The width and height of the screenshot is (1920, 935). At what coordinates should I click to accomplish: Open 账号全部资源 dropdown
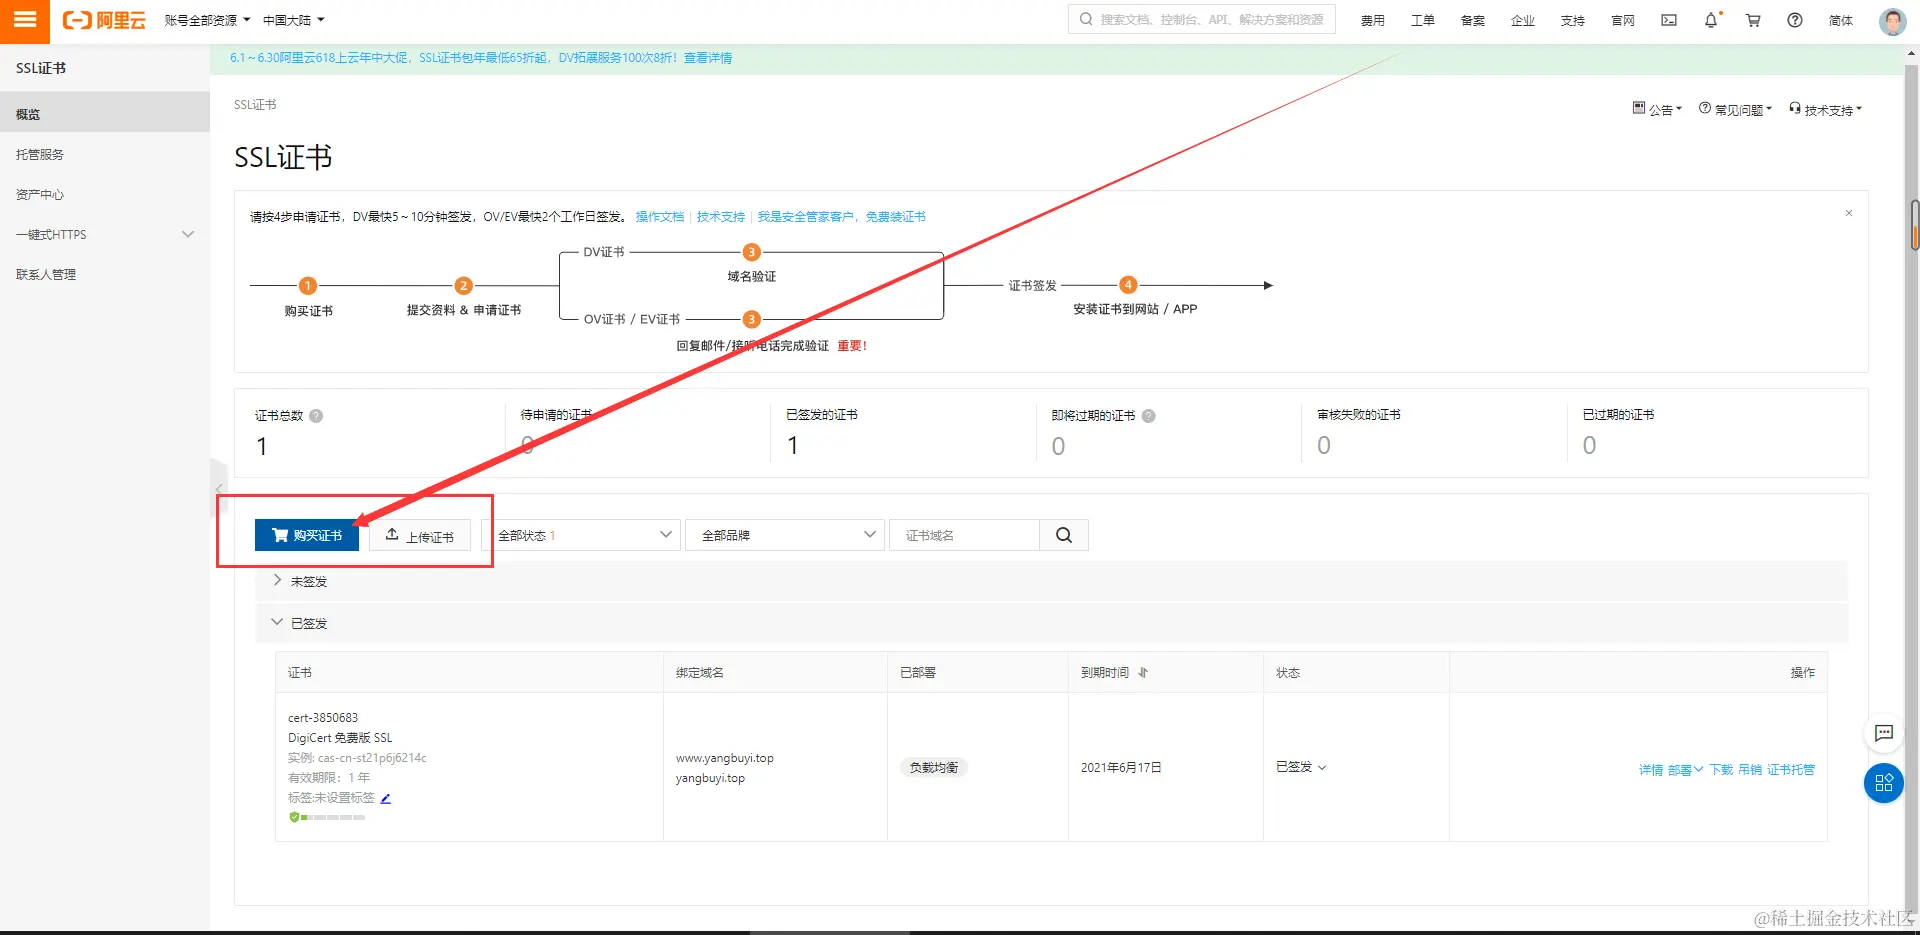[207, 20]
